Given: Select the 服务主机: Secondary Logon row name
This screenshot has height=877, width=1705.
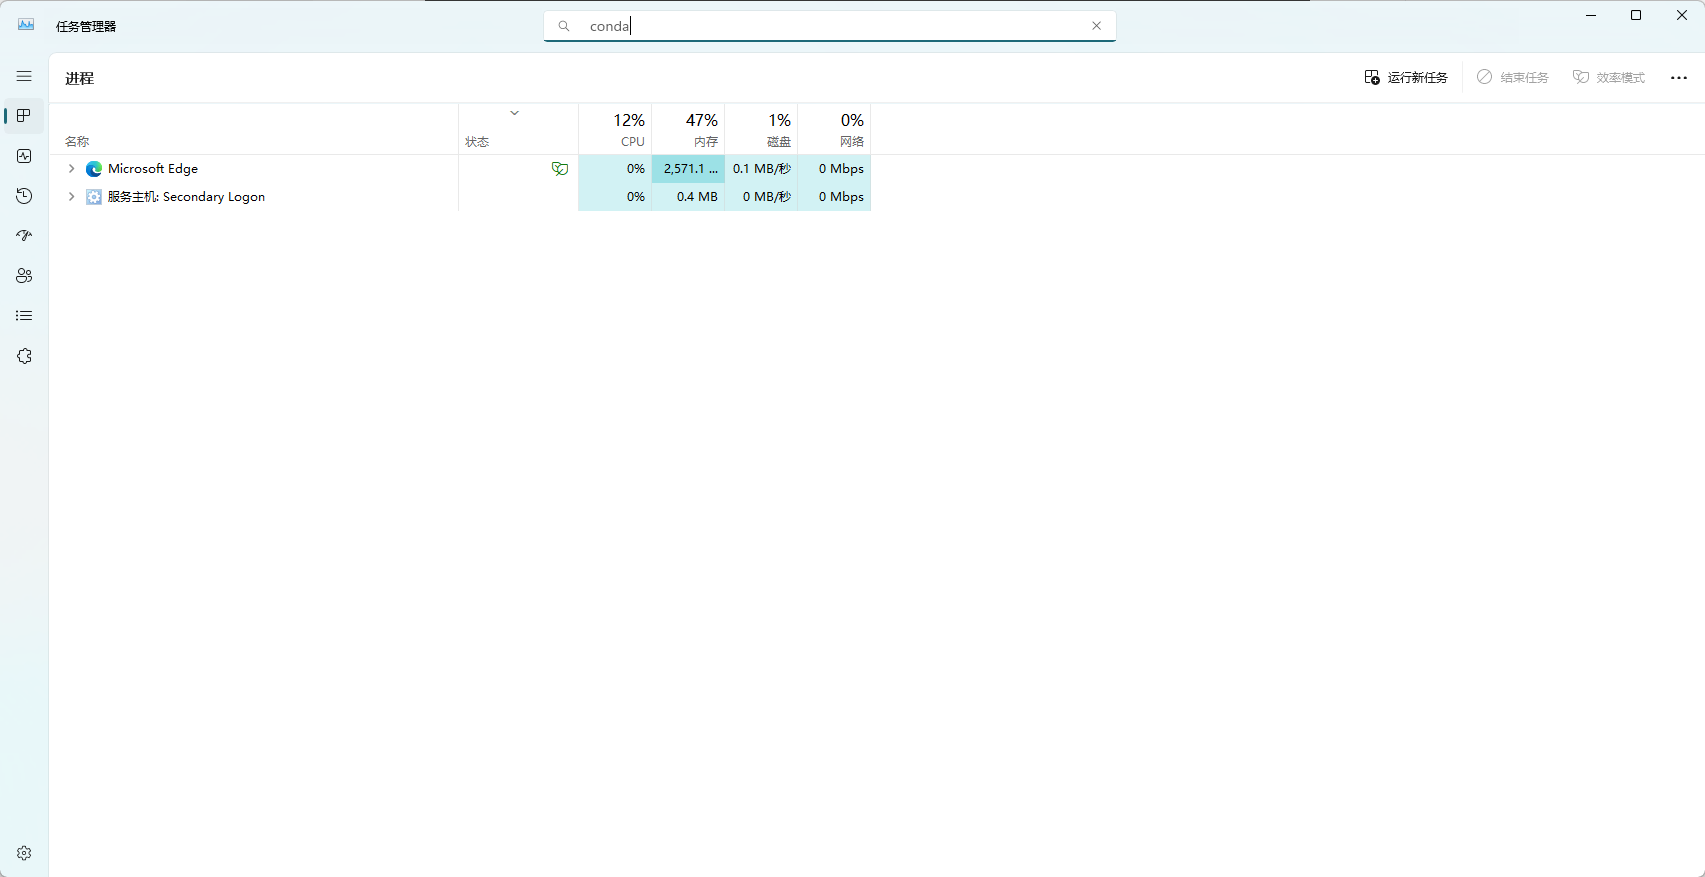Looking at the screenshot, I should (x=186, y=197).
